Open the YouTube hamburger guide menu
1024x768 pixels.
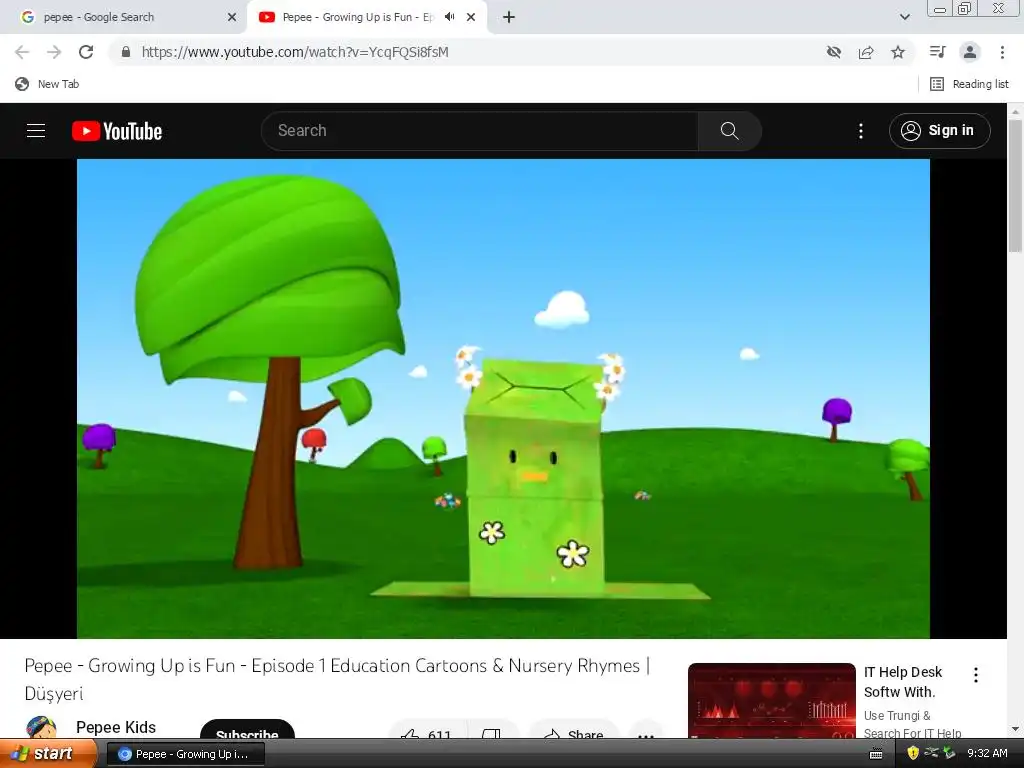tap(36, 131)
